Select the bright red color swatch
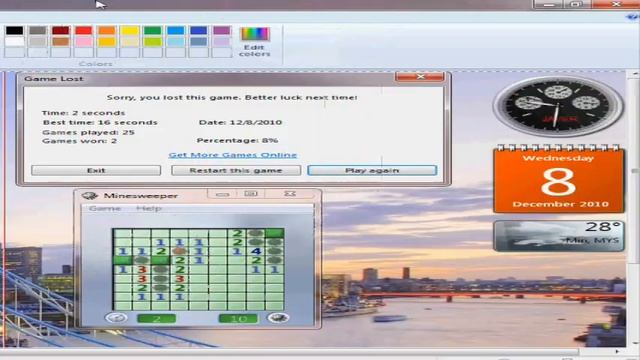This screenshot has height=360, width=640. 84,31
